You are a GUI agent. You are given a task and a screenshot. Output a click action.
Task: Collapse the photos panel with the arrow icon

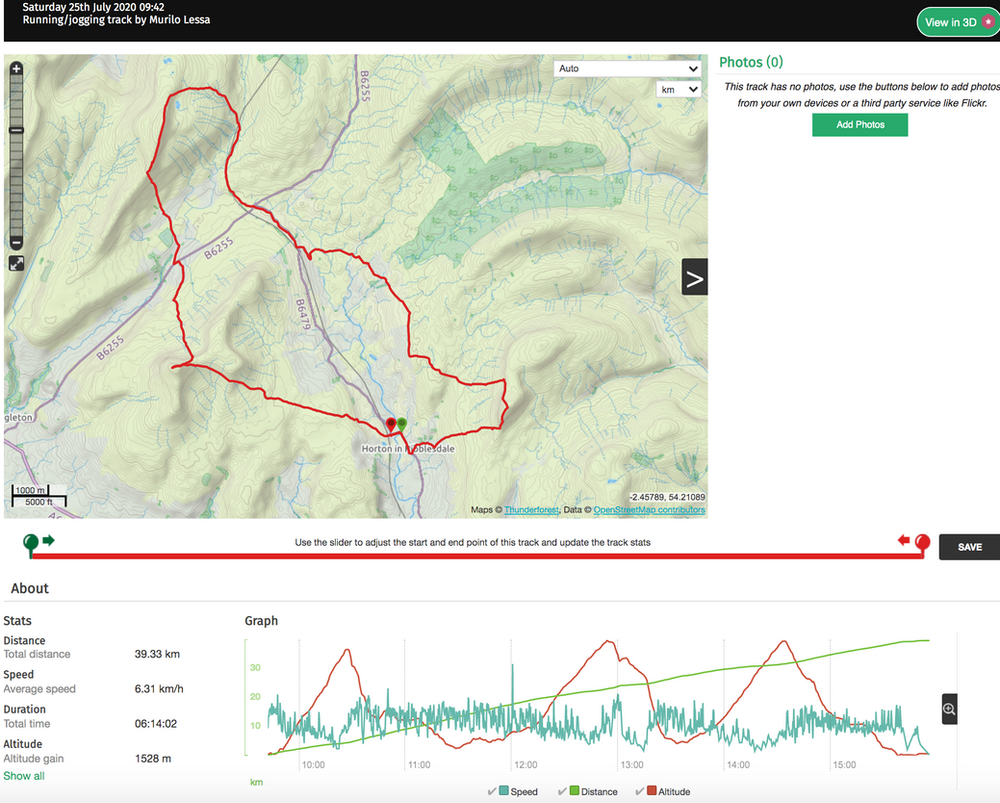coord(695,276)
